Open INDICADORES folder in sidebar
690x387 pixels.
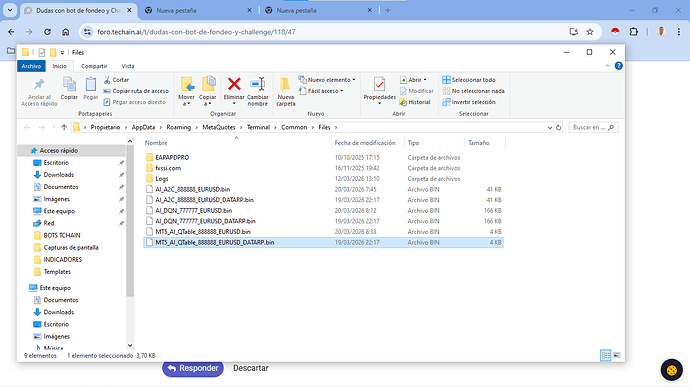pos(63,260)
